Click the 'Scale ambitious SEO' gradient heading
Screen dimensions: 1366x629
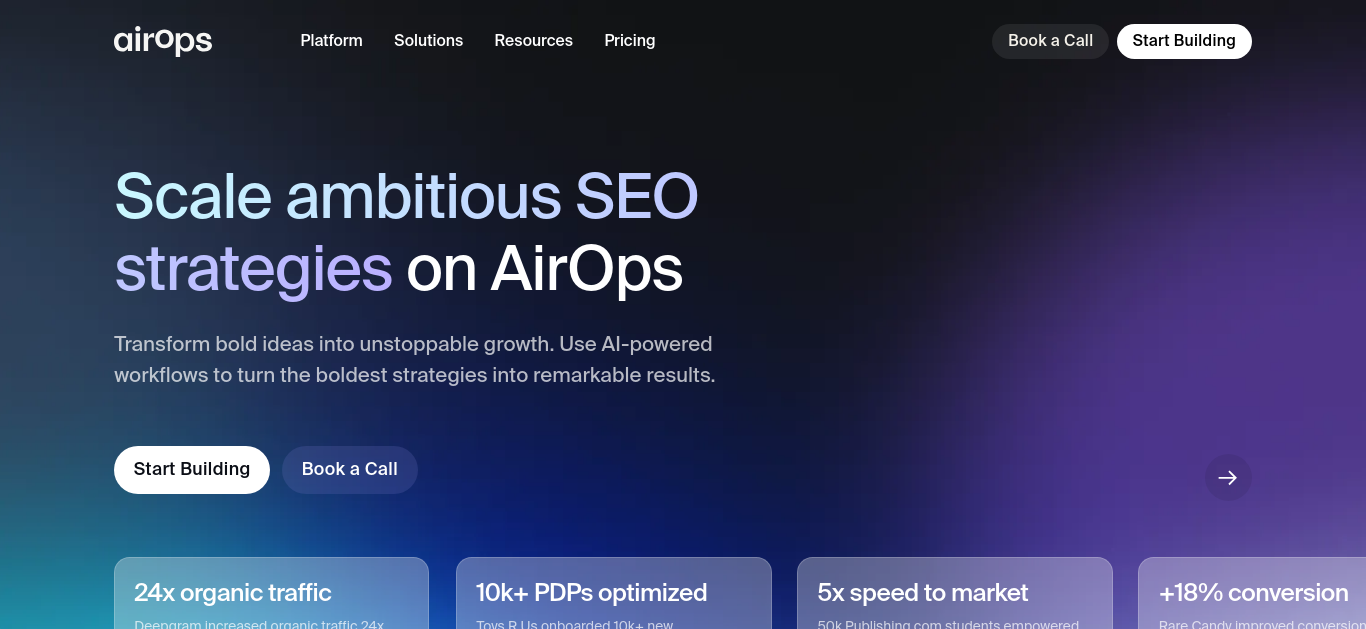[x=406, y=196]
